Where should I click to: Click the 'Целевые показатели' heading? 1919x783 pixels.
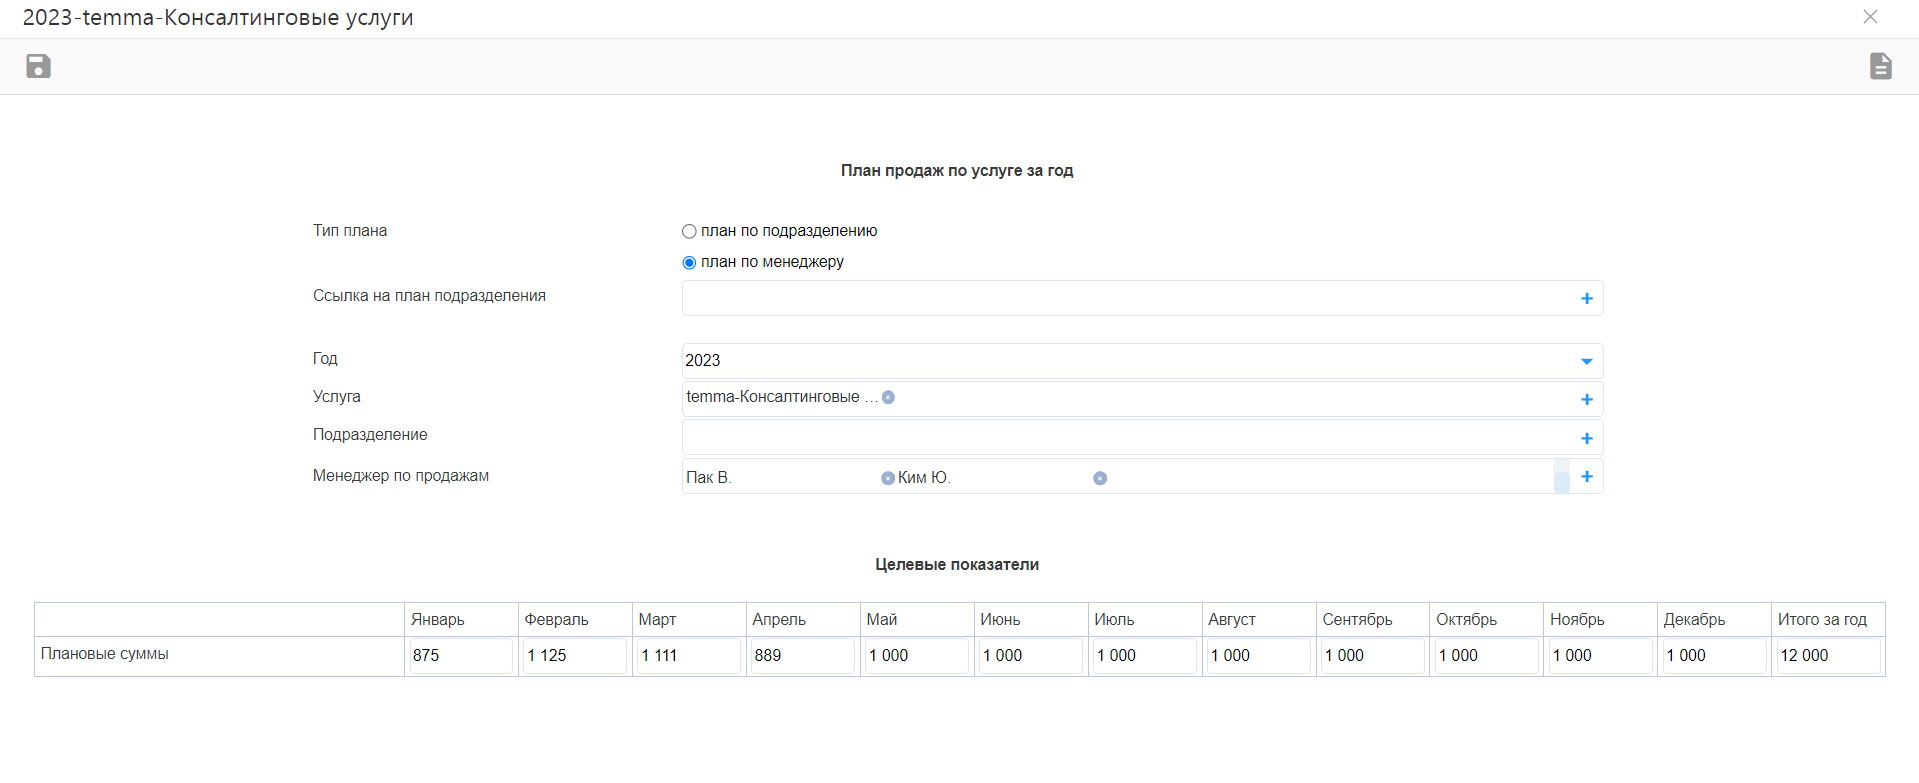click(x=957, y=565)
